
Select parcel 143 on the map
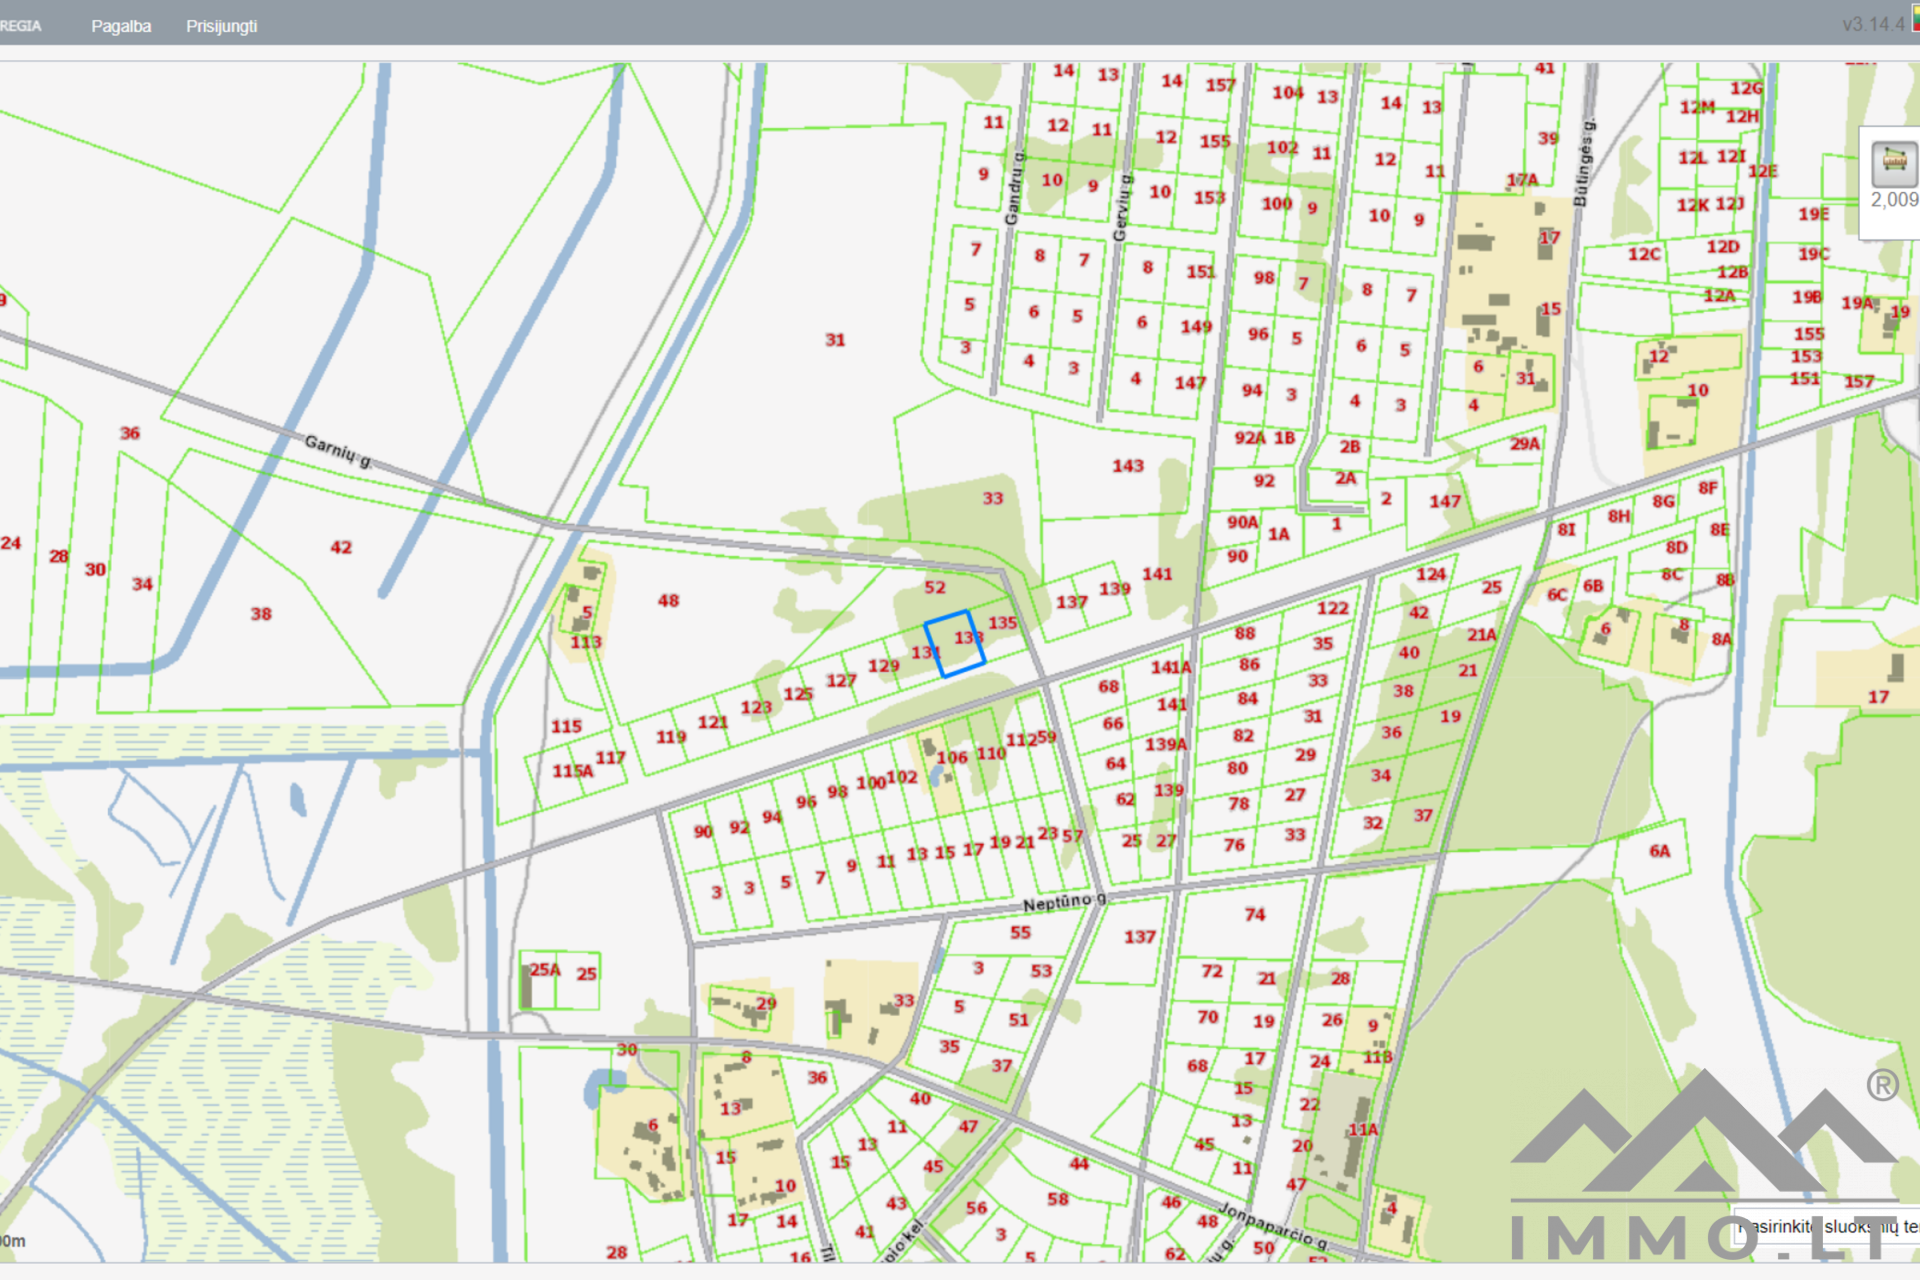tap(1127, 466)
